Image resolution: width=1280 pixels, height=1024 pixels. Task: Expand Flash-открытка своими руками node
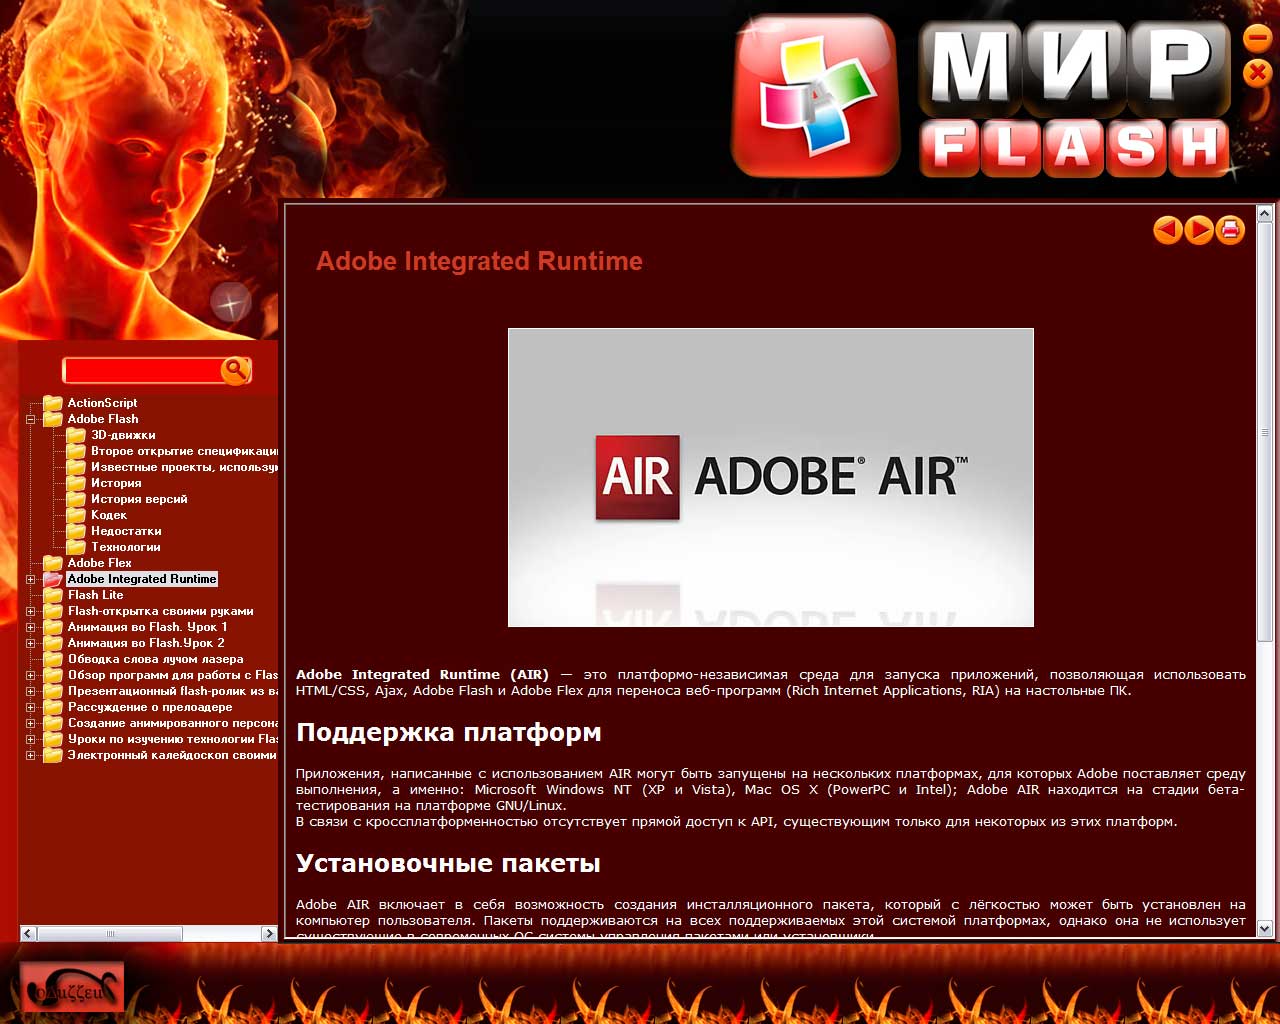(31, 611)
